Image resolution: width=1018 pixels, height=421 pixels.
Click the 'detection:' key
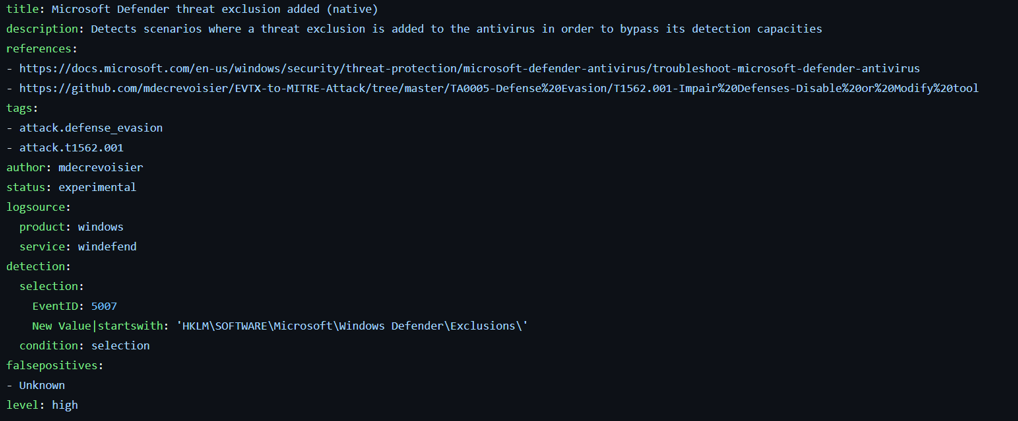(x=38, y=266)
